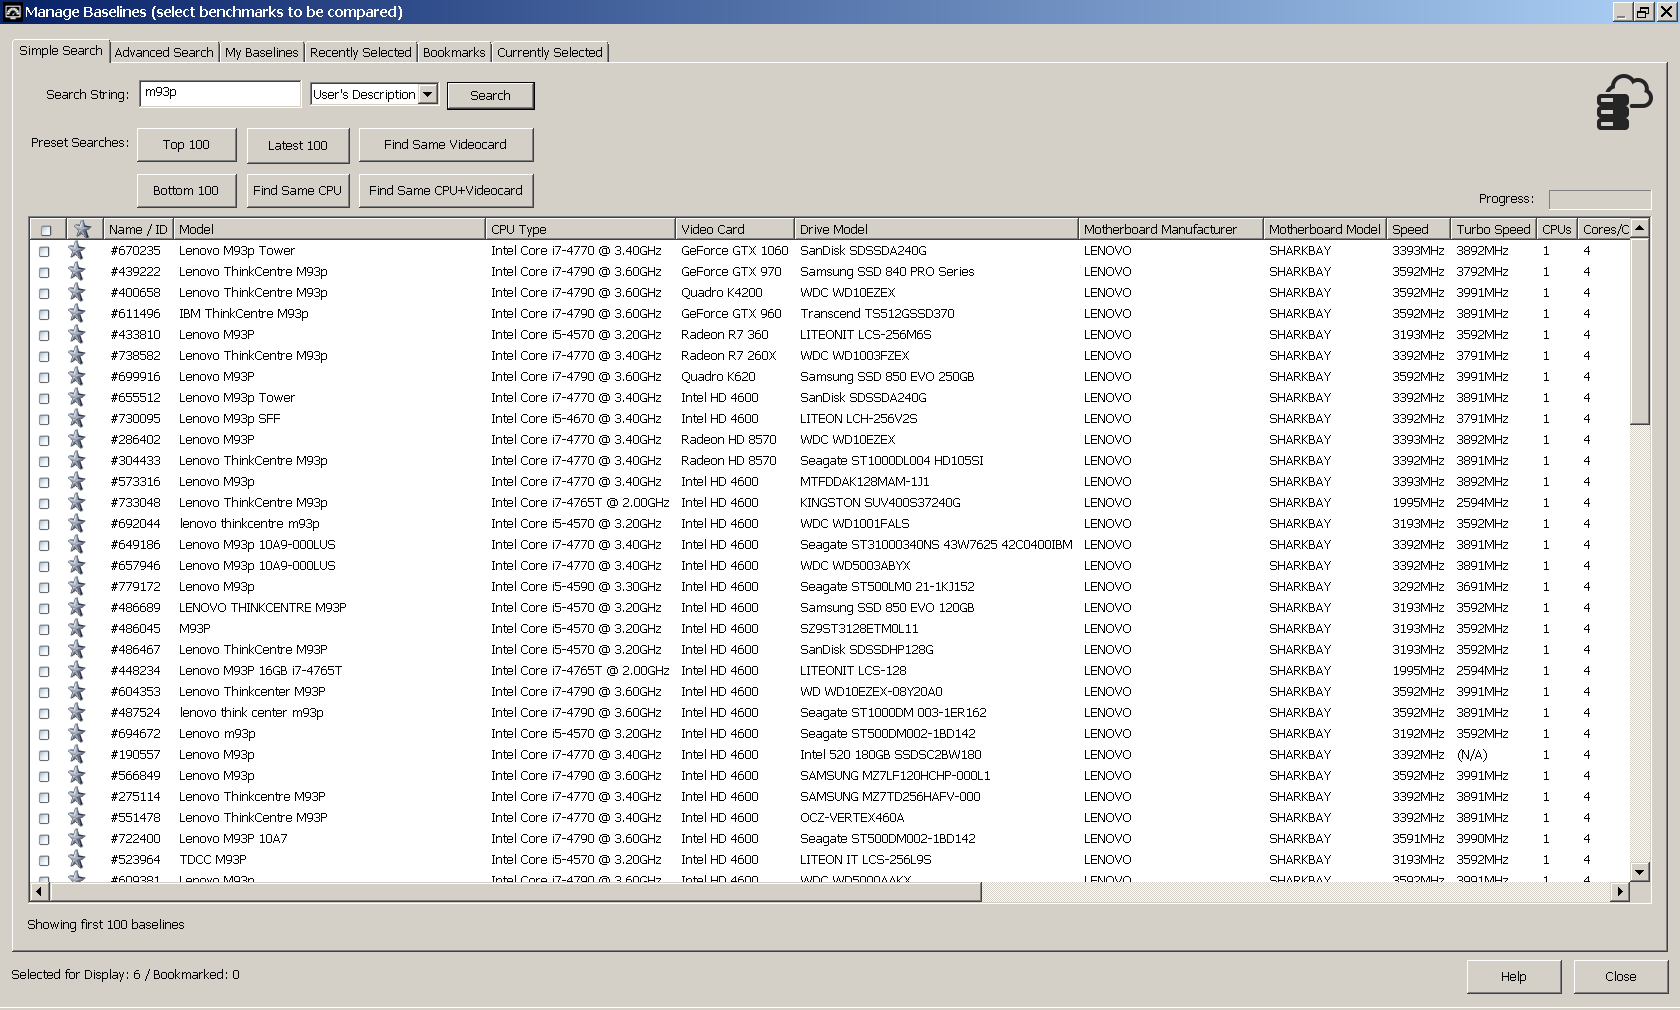
Task: Star the TDCC M93P baseline row
Action: (77, 860)
